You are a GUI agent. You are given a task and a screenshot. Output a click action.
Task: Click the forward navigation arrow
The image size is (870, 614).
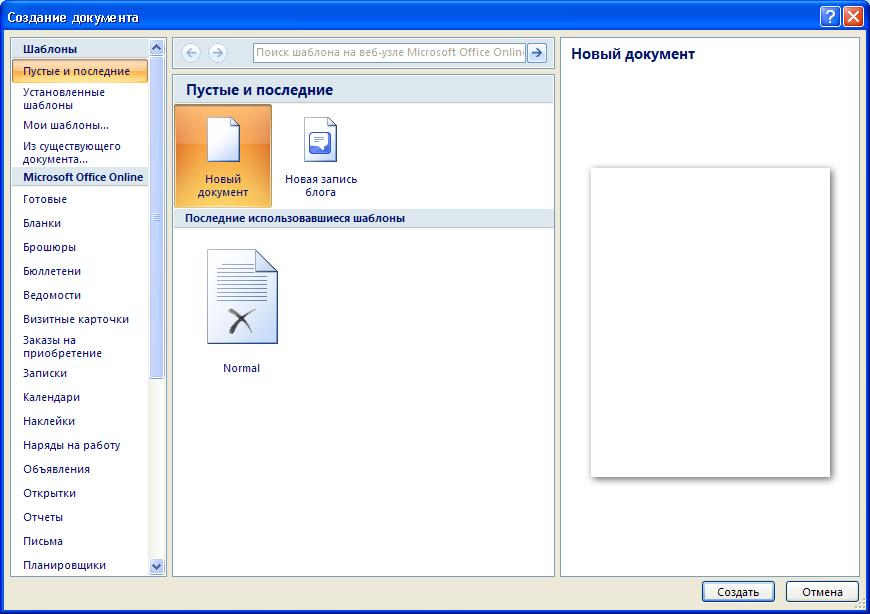click(x=218, y=53)
